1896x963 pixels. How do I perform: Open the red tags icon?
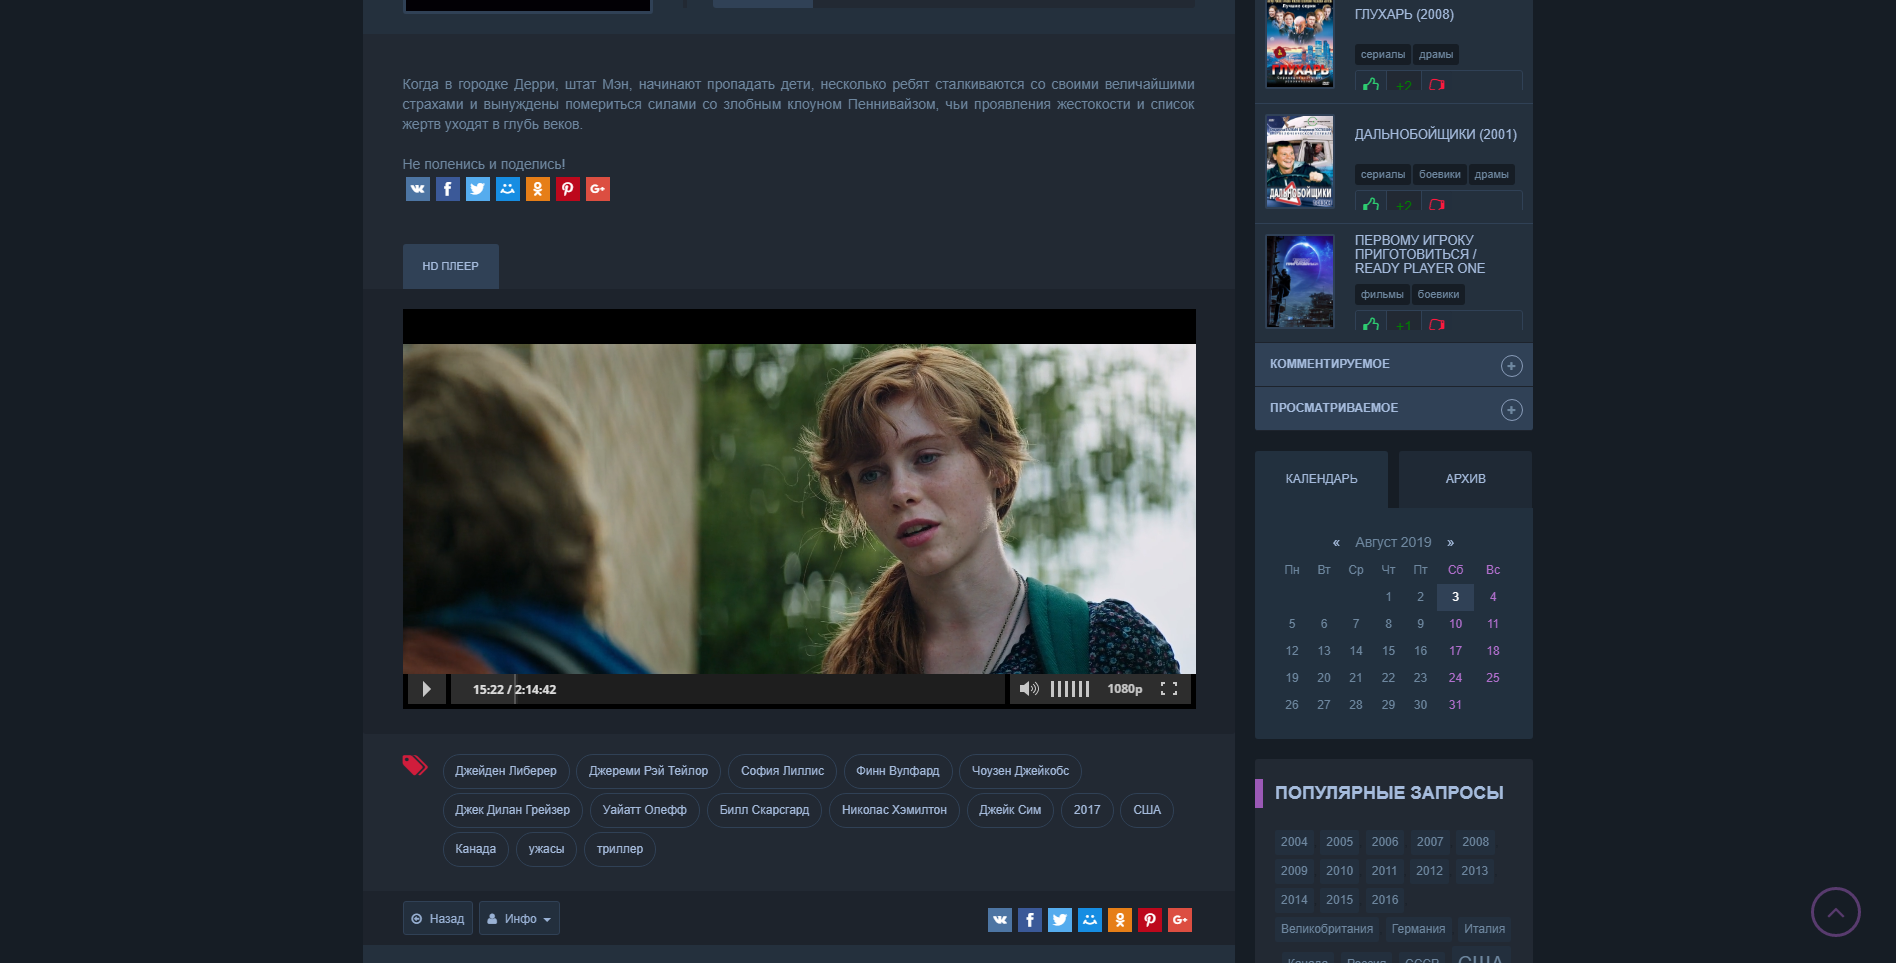[x=415, y=766]
